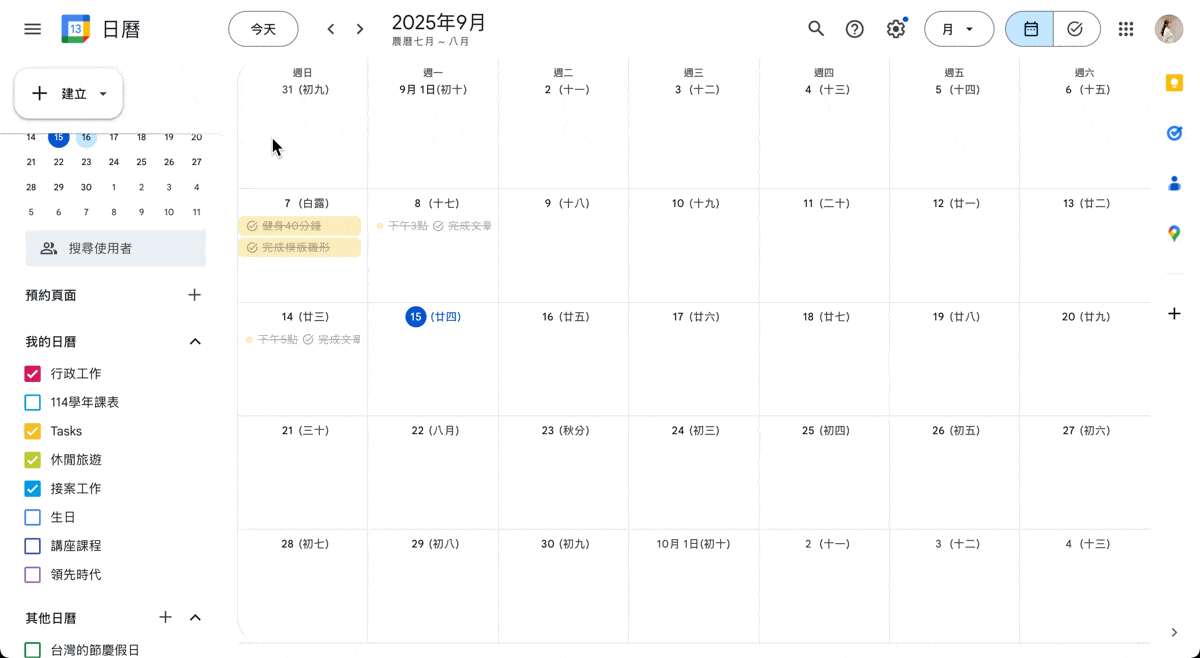Open Contacts side panel icon

pyautogui.click(x=1174, y=183)
